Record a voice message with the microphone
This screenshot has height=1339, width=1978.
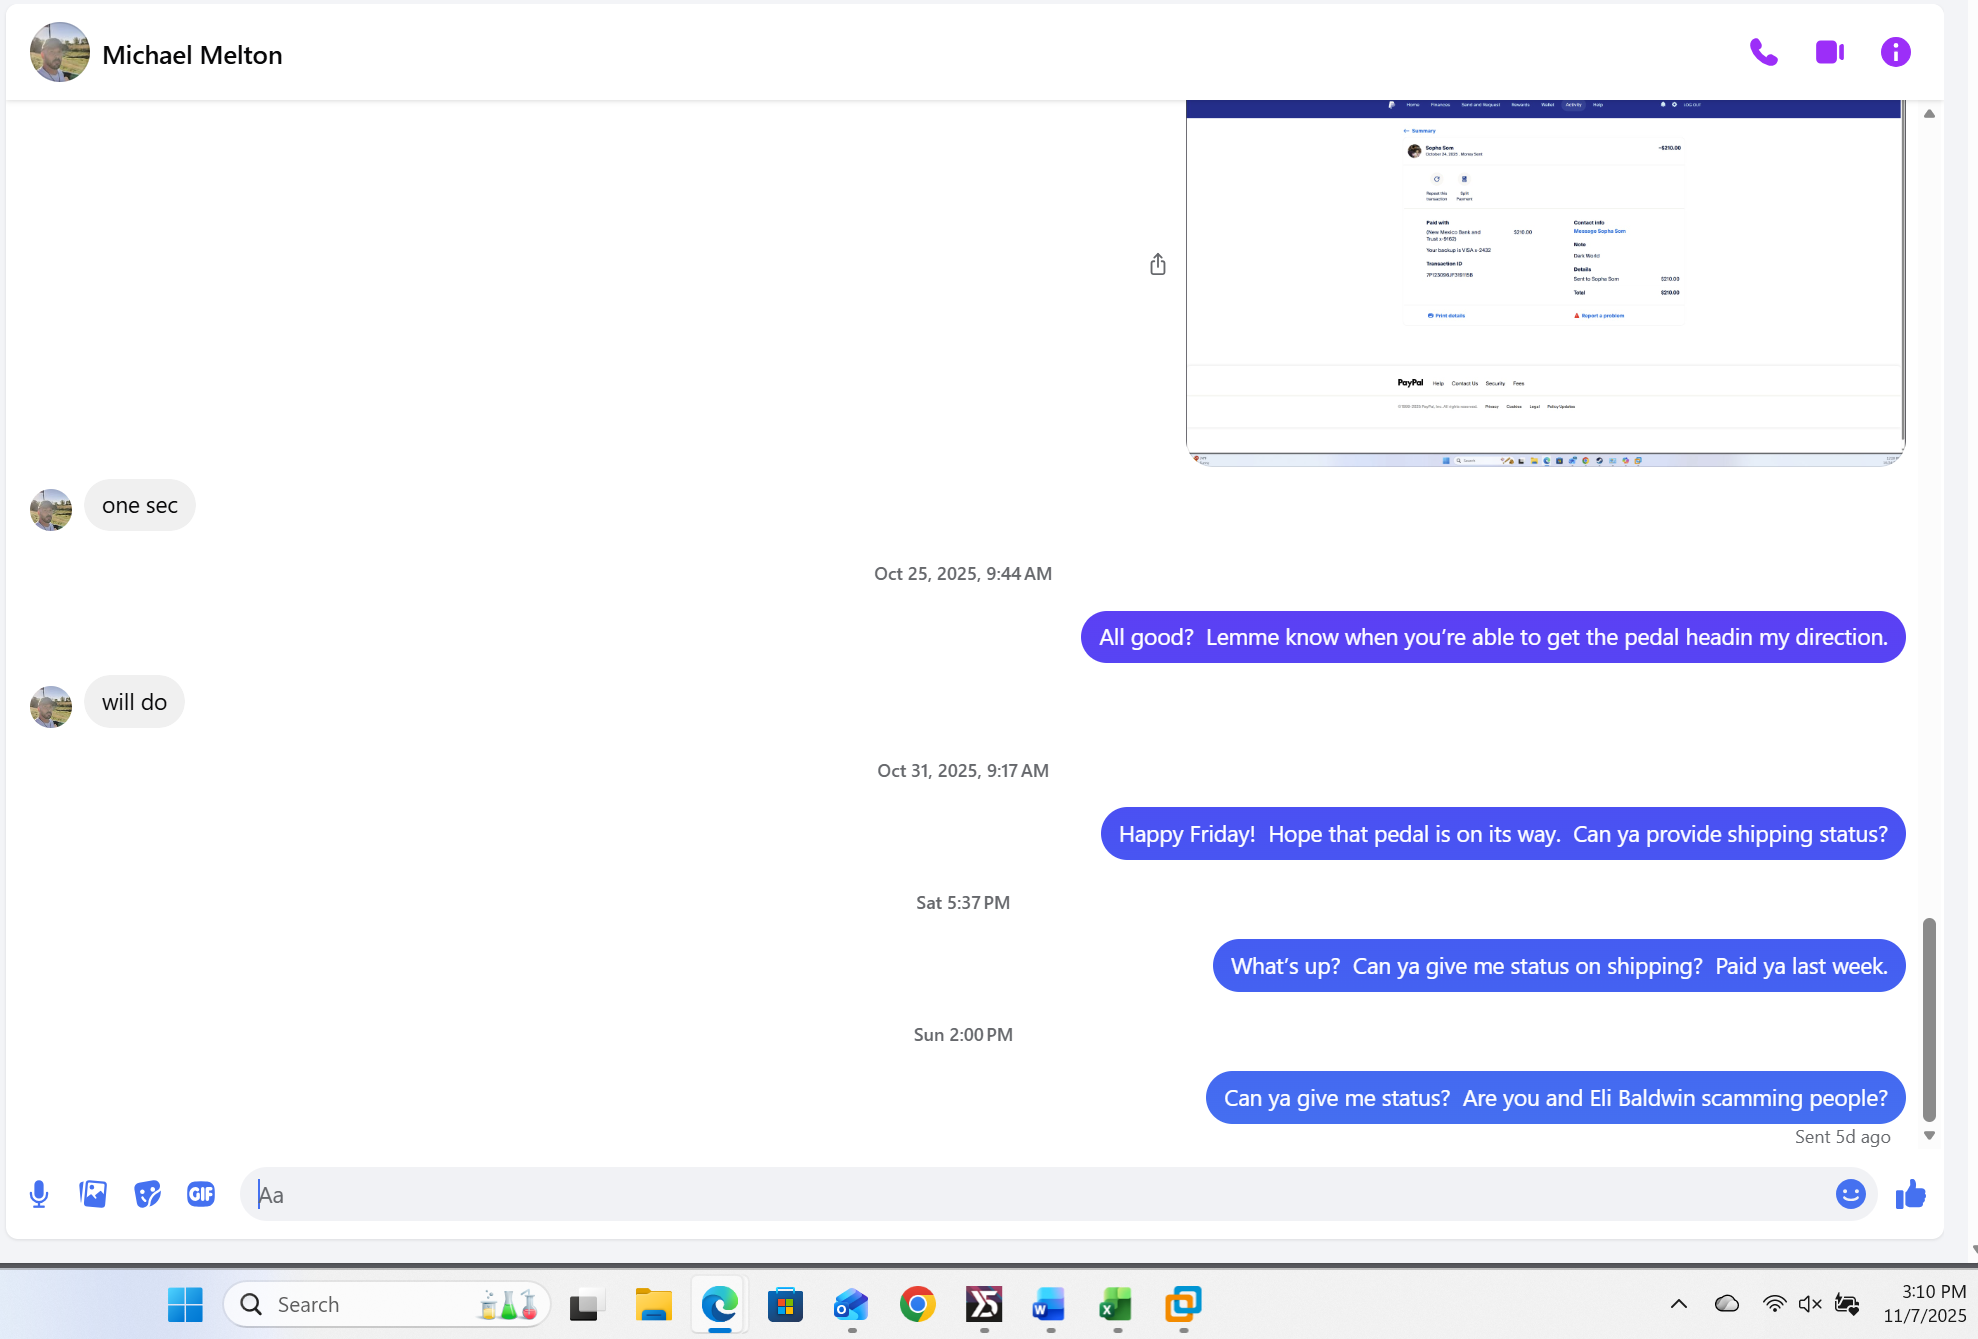(39, 1194)
